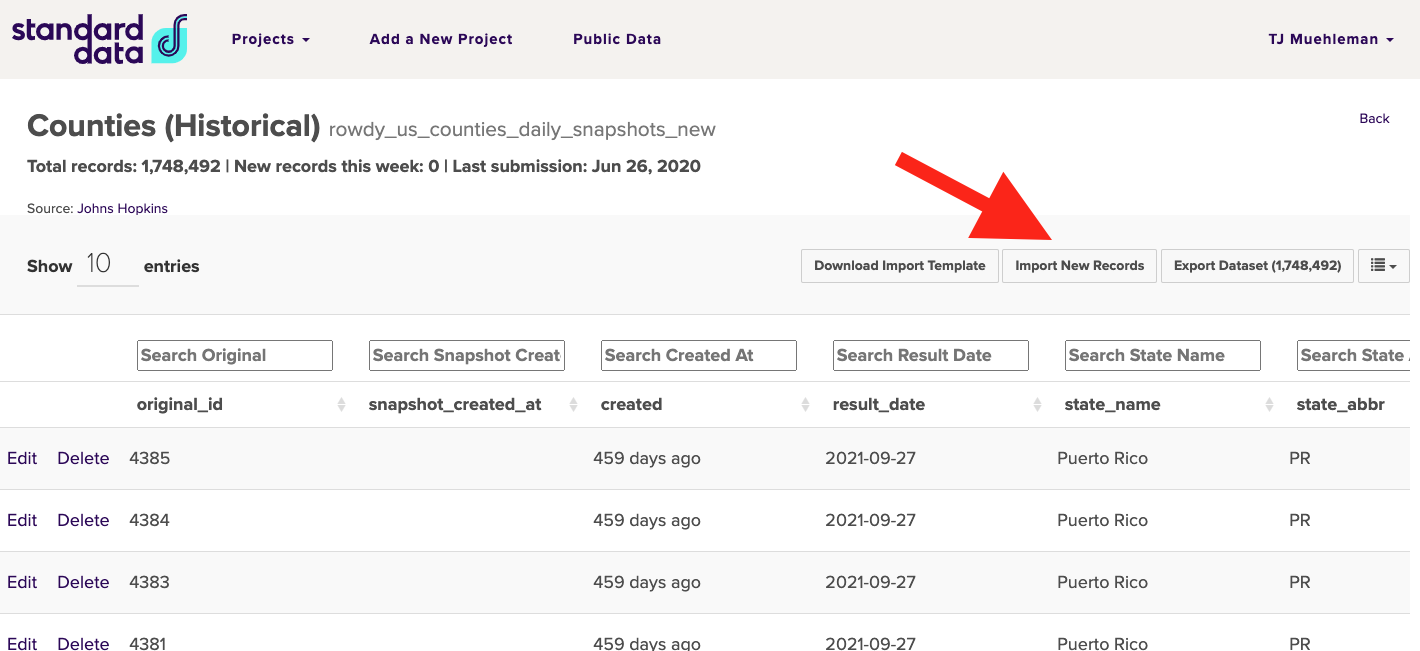The width and height of the screenshot is (1420, 651).
Task: Go to Public Data
Action: point(617,39)
